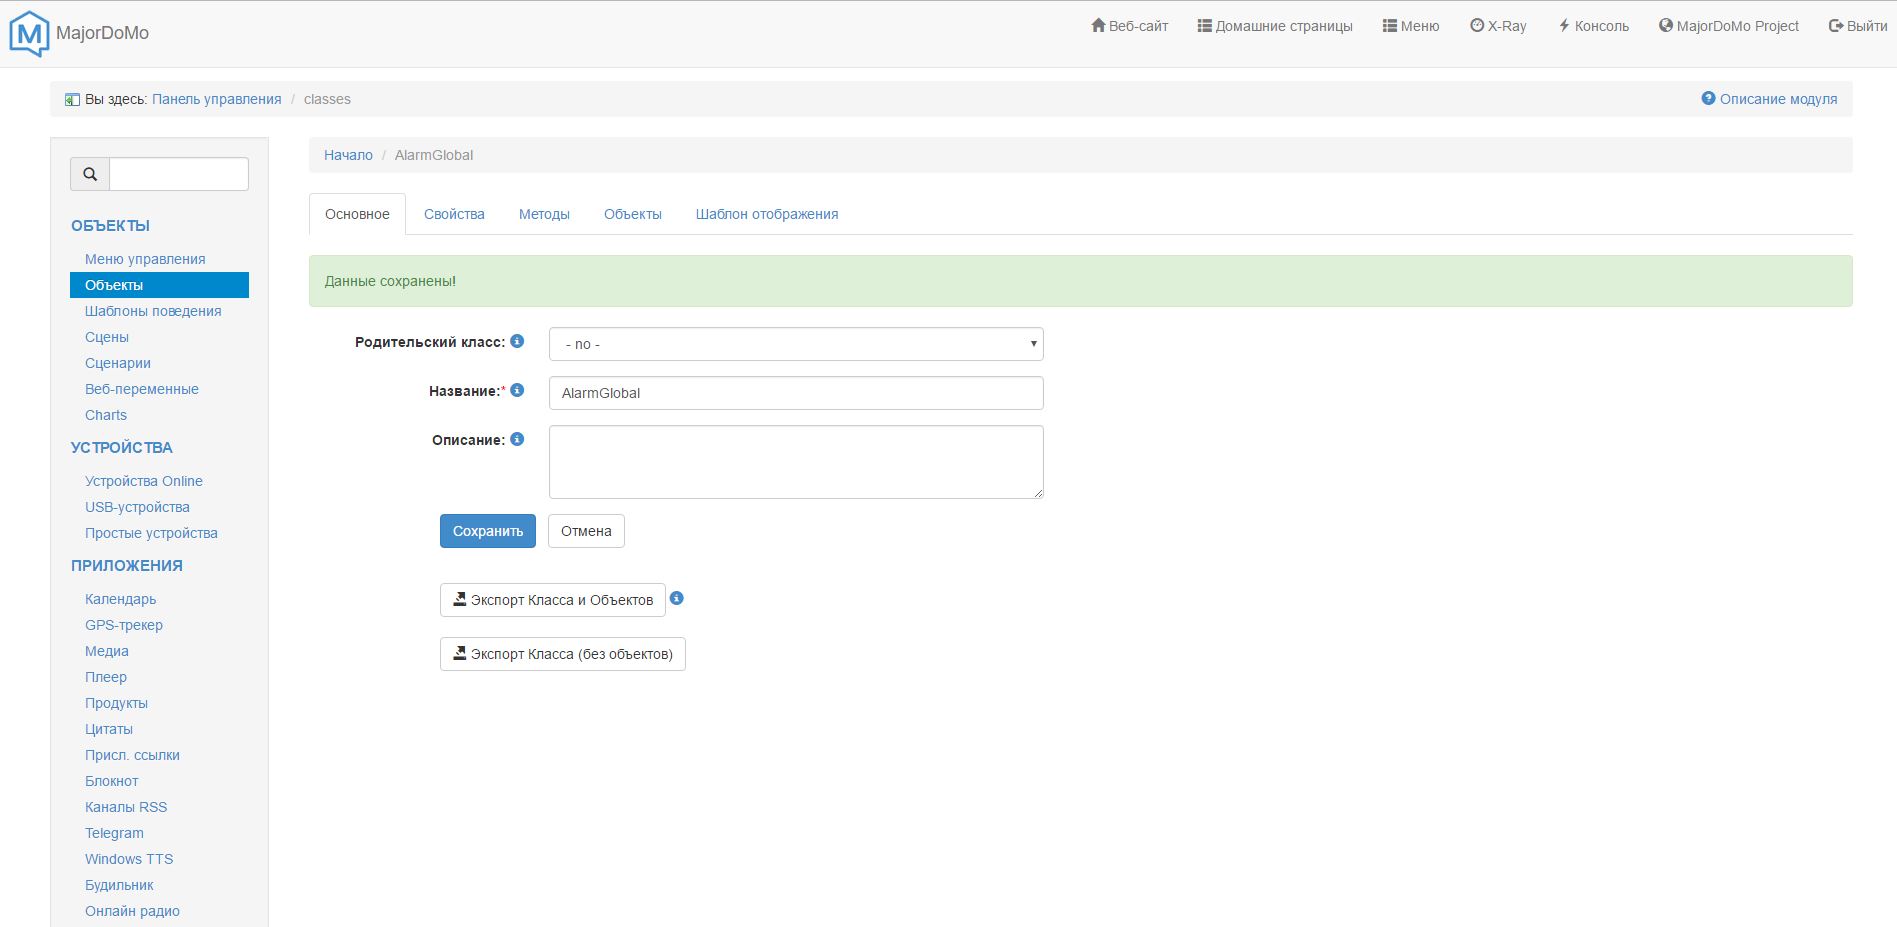This screenshot has height=927, width=1897.
Task: Open the Шаблон отображения tab
Action: (767, 214)
